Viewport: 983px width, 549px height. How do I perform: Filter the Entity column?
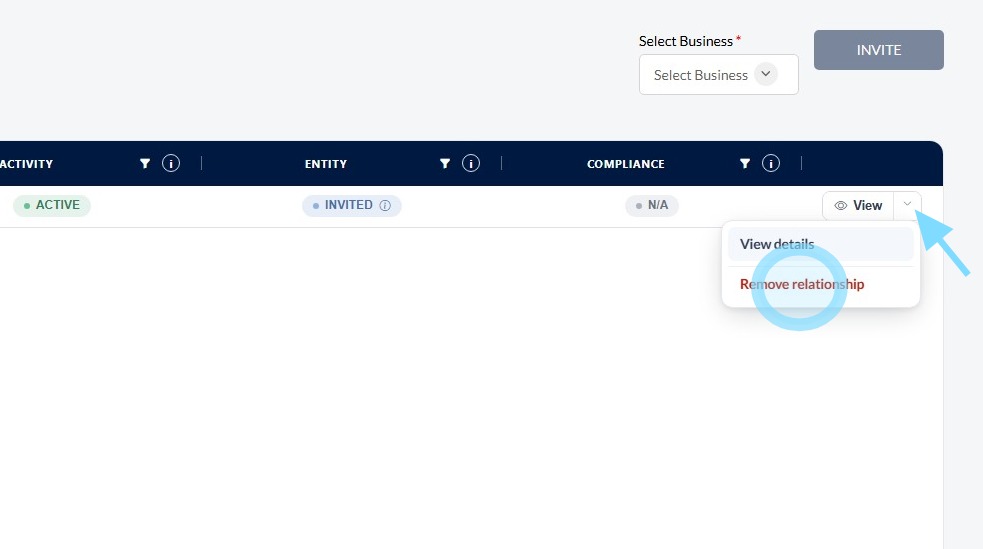(444, 164)
